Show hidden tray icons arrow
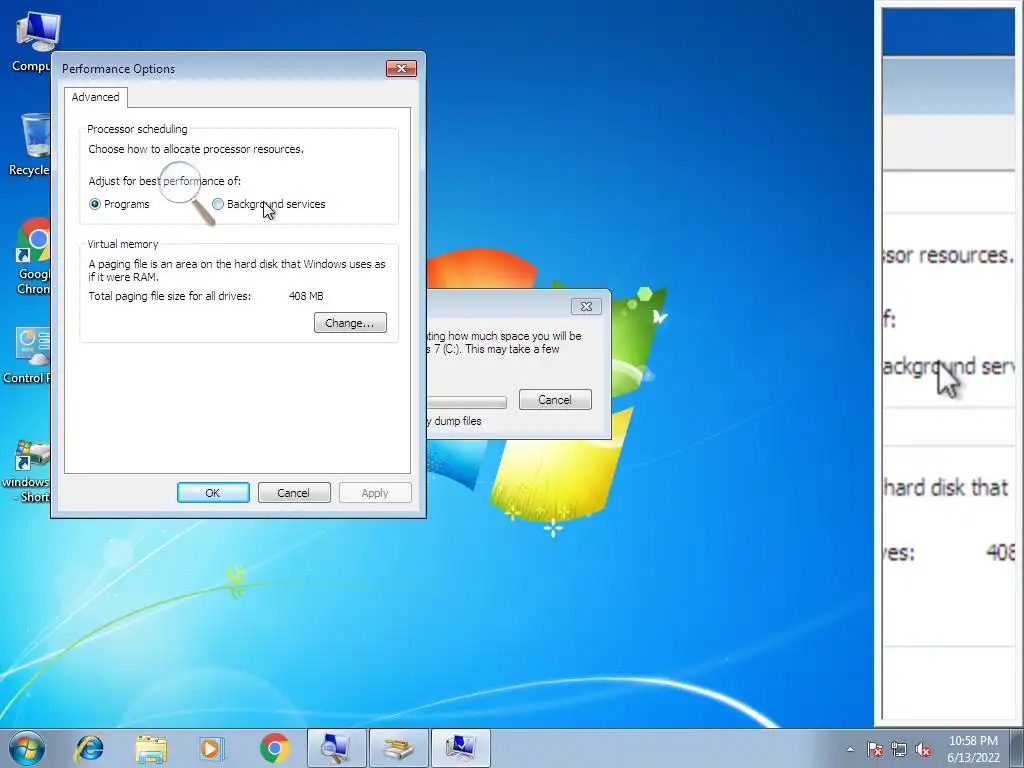This screenshot has width=1024, height=768. tap(850, 749)
